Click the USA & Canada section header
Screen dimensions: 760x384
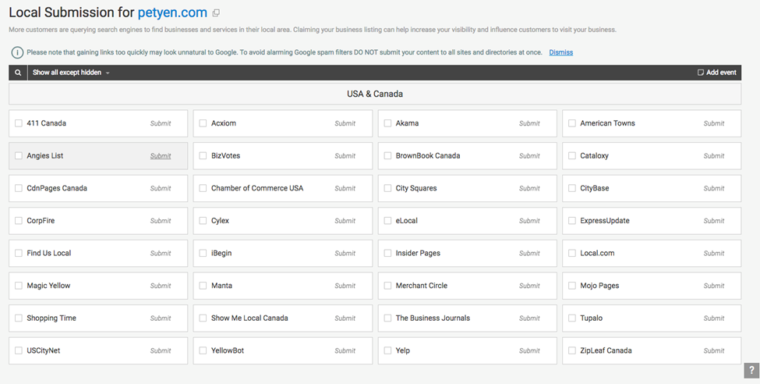point(375,94)
